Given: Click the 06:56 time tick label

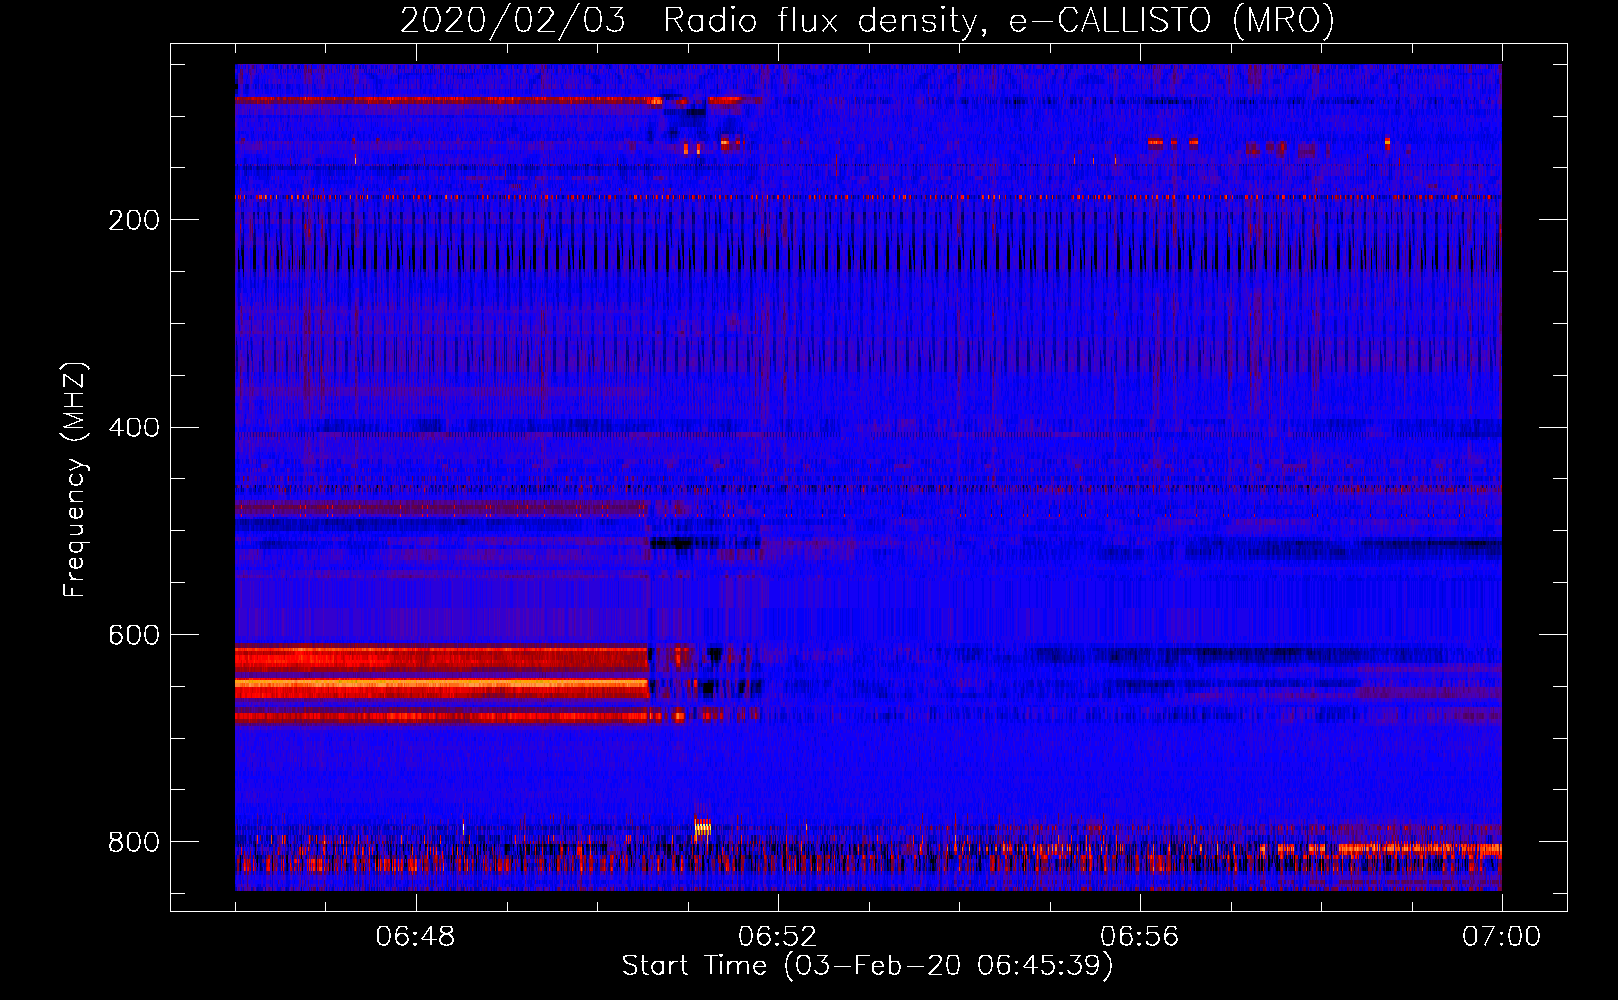Looking at the screenshot, I should [x=1140, y=937].
